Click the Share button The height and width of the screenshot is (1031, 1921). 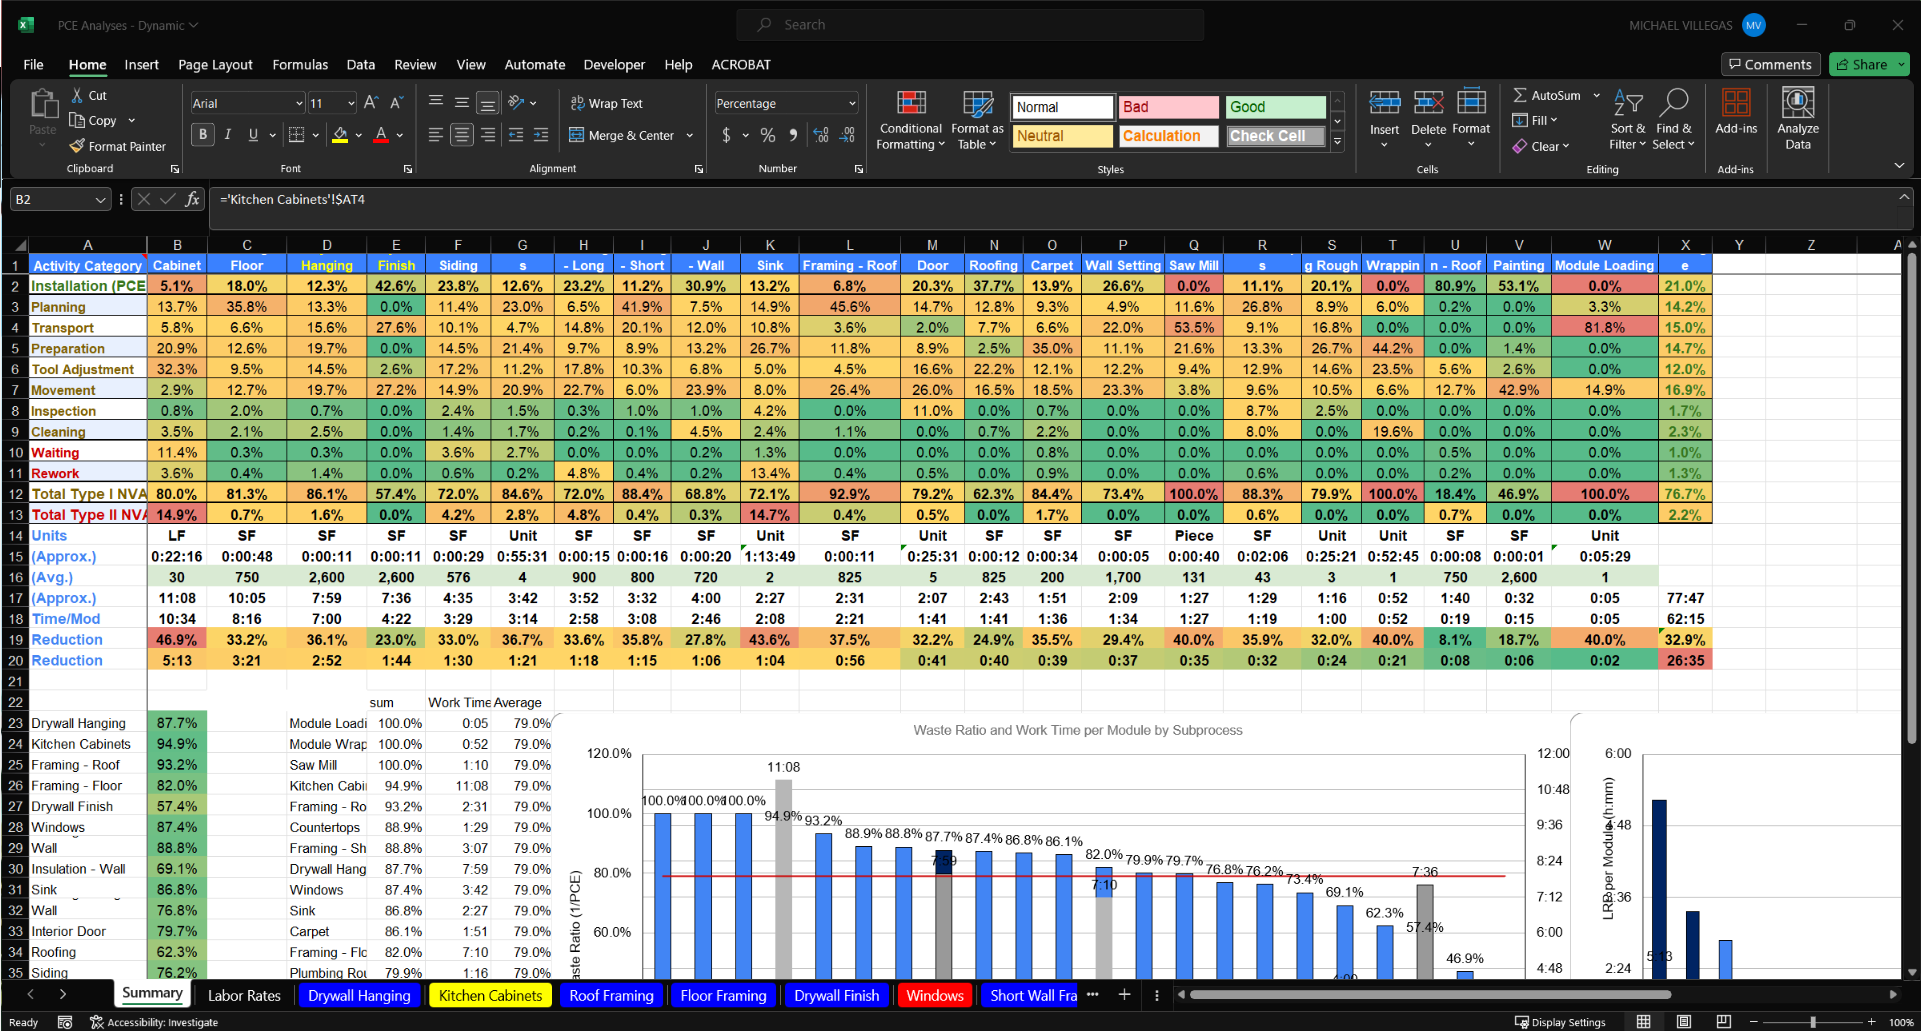(1869, 64)
